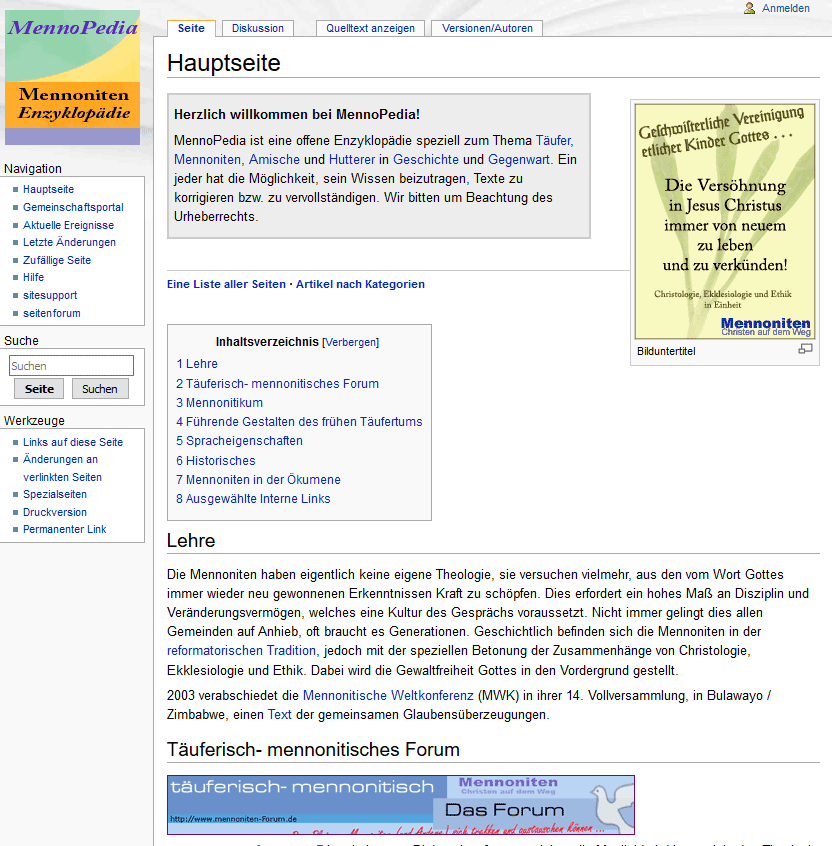Jump to 8 Ausgewählte Interne Links
832x846 pixels.
tap(253, 499)
